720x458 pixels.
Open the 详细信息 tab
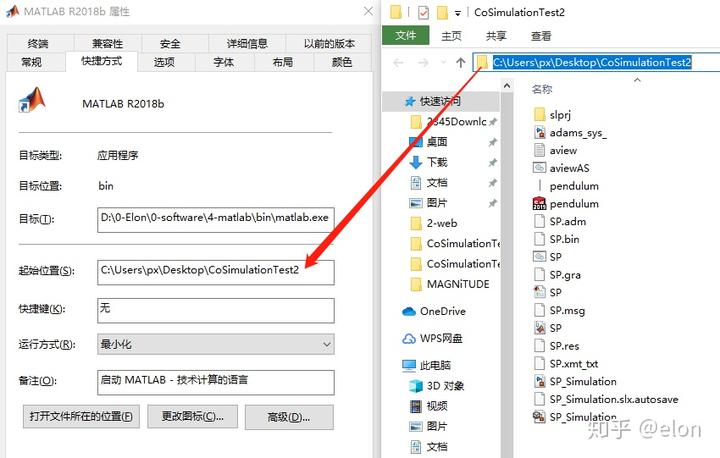pos(247,44)
